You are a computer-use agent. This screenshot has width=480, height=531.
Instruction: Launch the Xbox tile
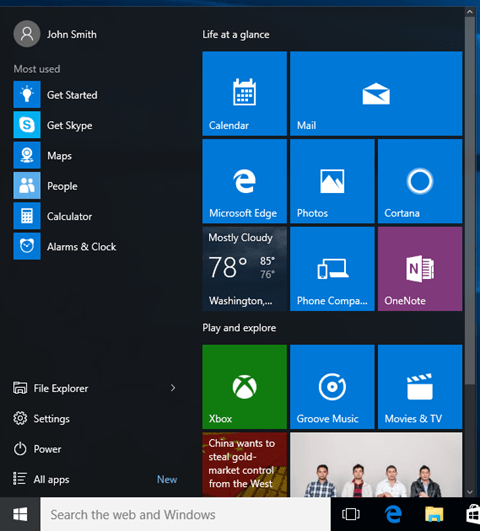[245, 387]
